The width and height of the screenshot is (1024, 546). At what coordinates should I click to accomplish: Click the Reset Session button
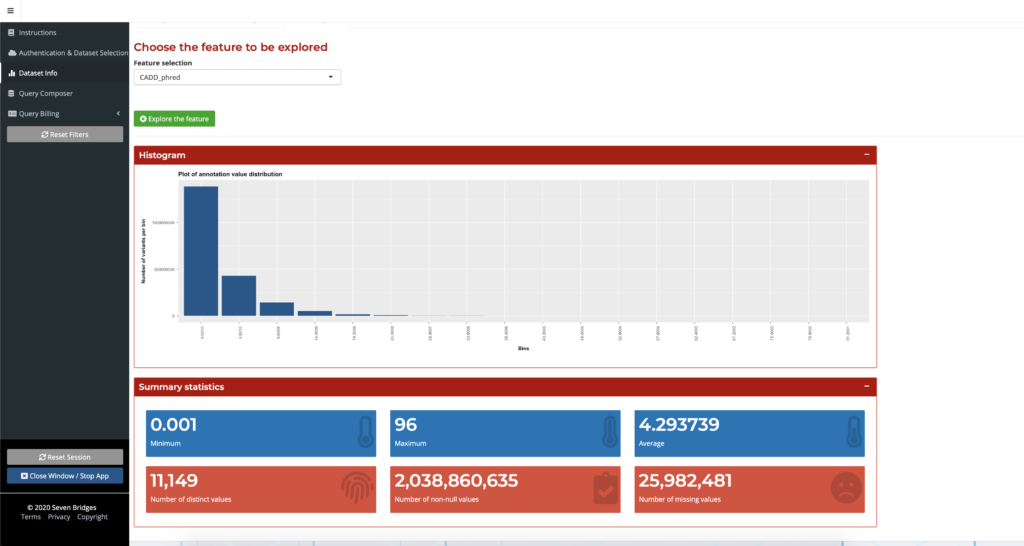tap(65, 457)
